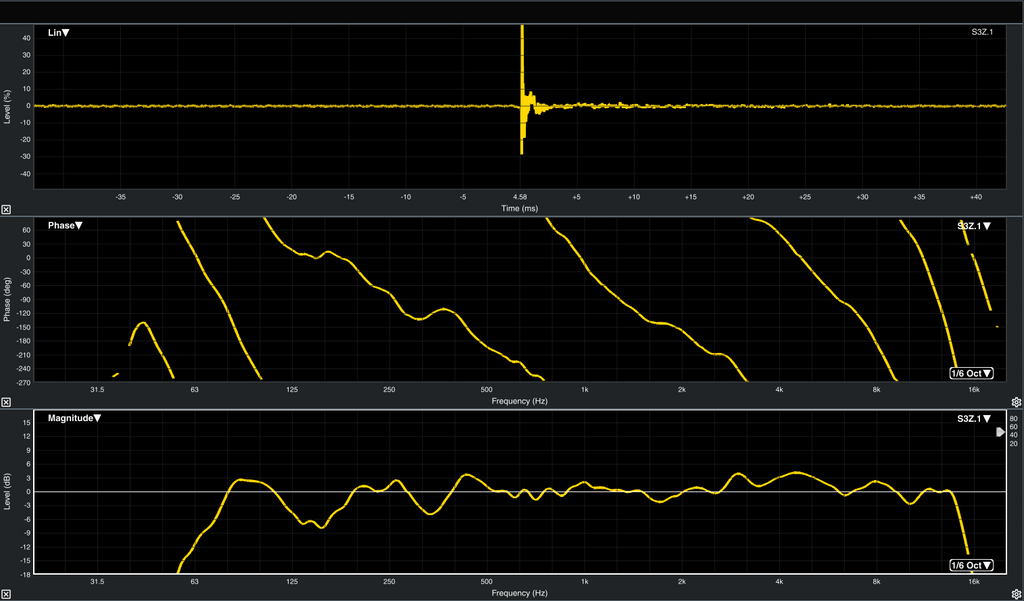Change 1/6 Oct smoothing in Magnitude plot
This screenshot has width=1024, height=601.
point(971,565)
